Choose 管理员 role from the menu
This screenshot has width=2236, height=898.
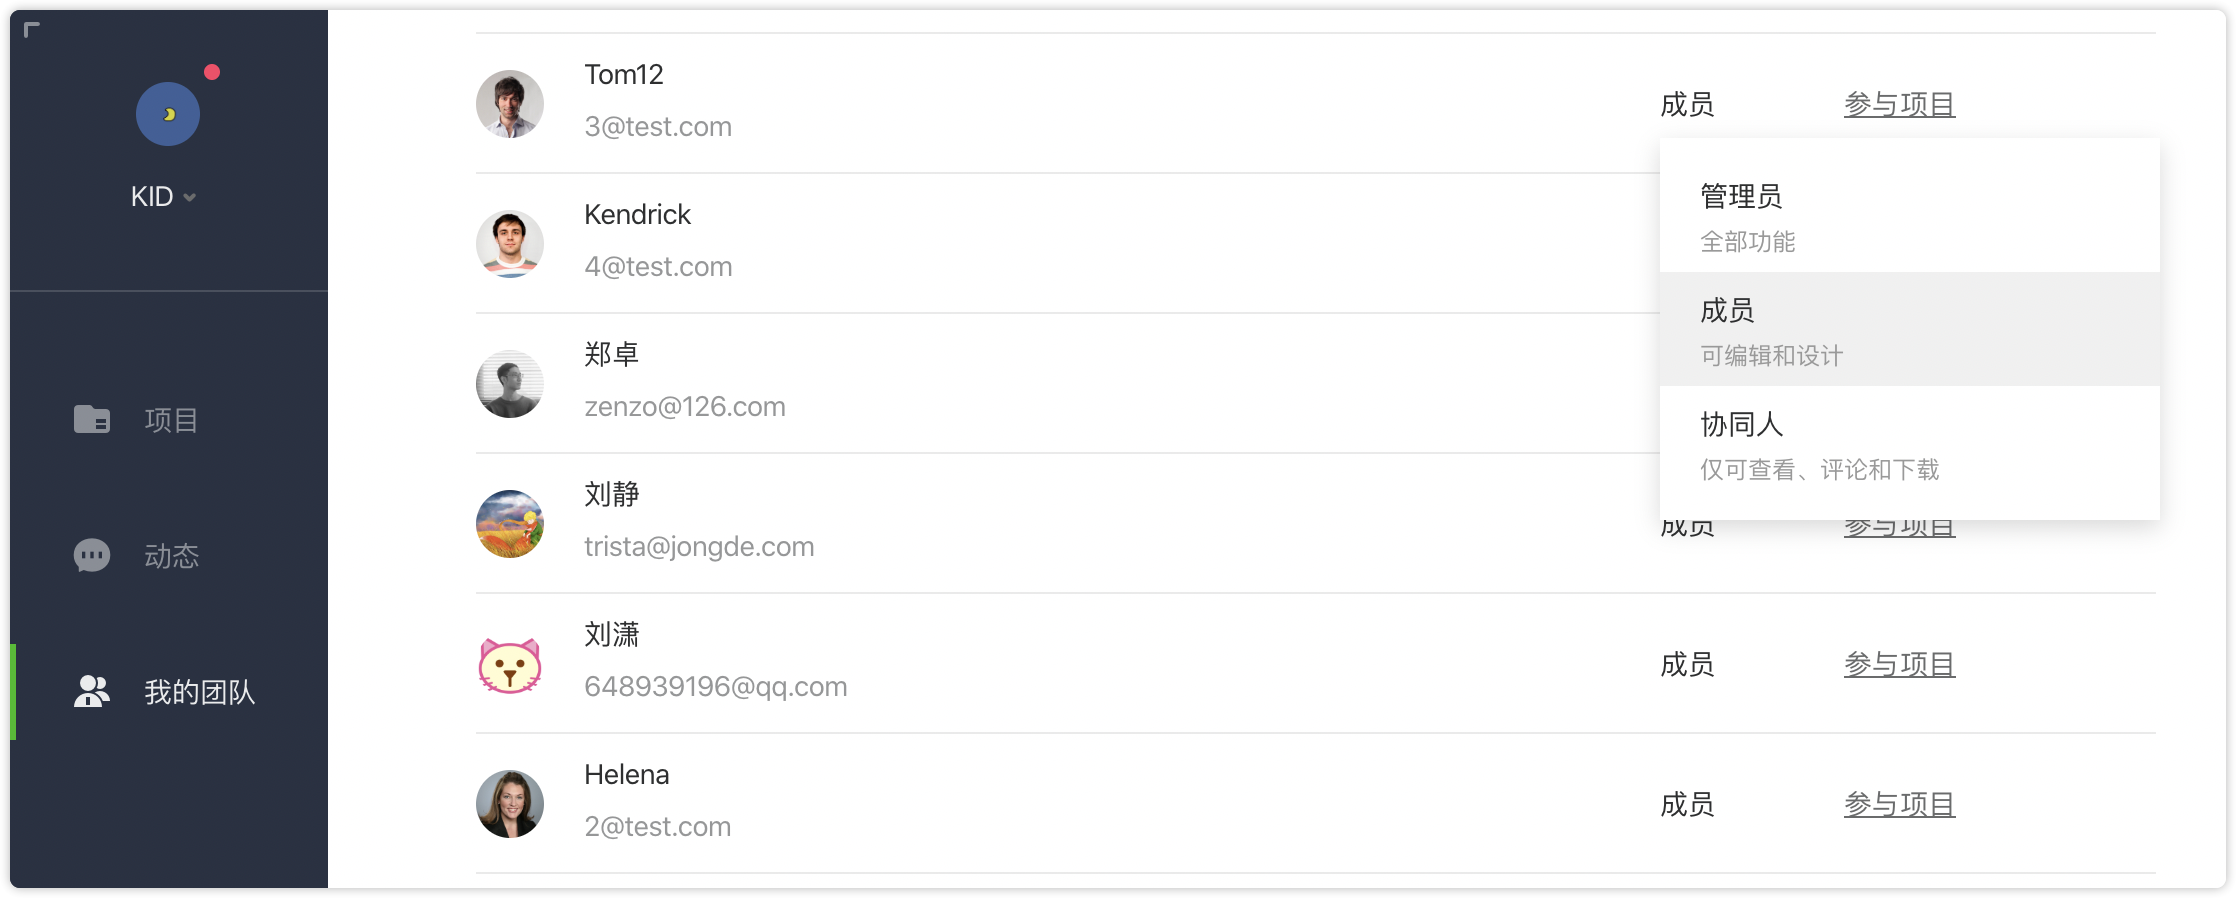[x=1910, y=215]
